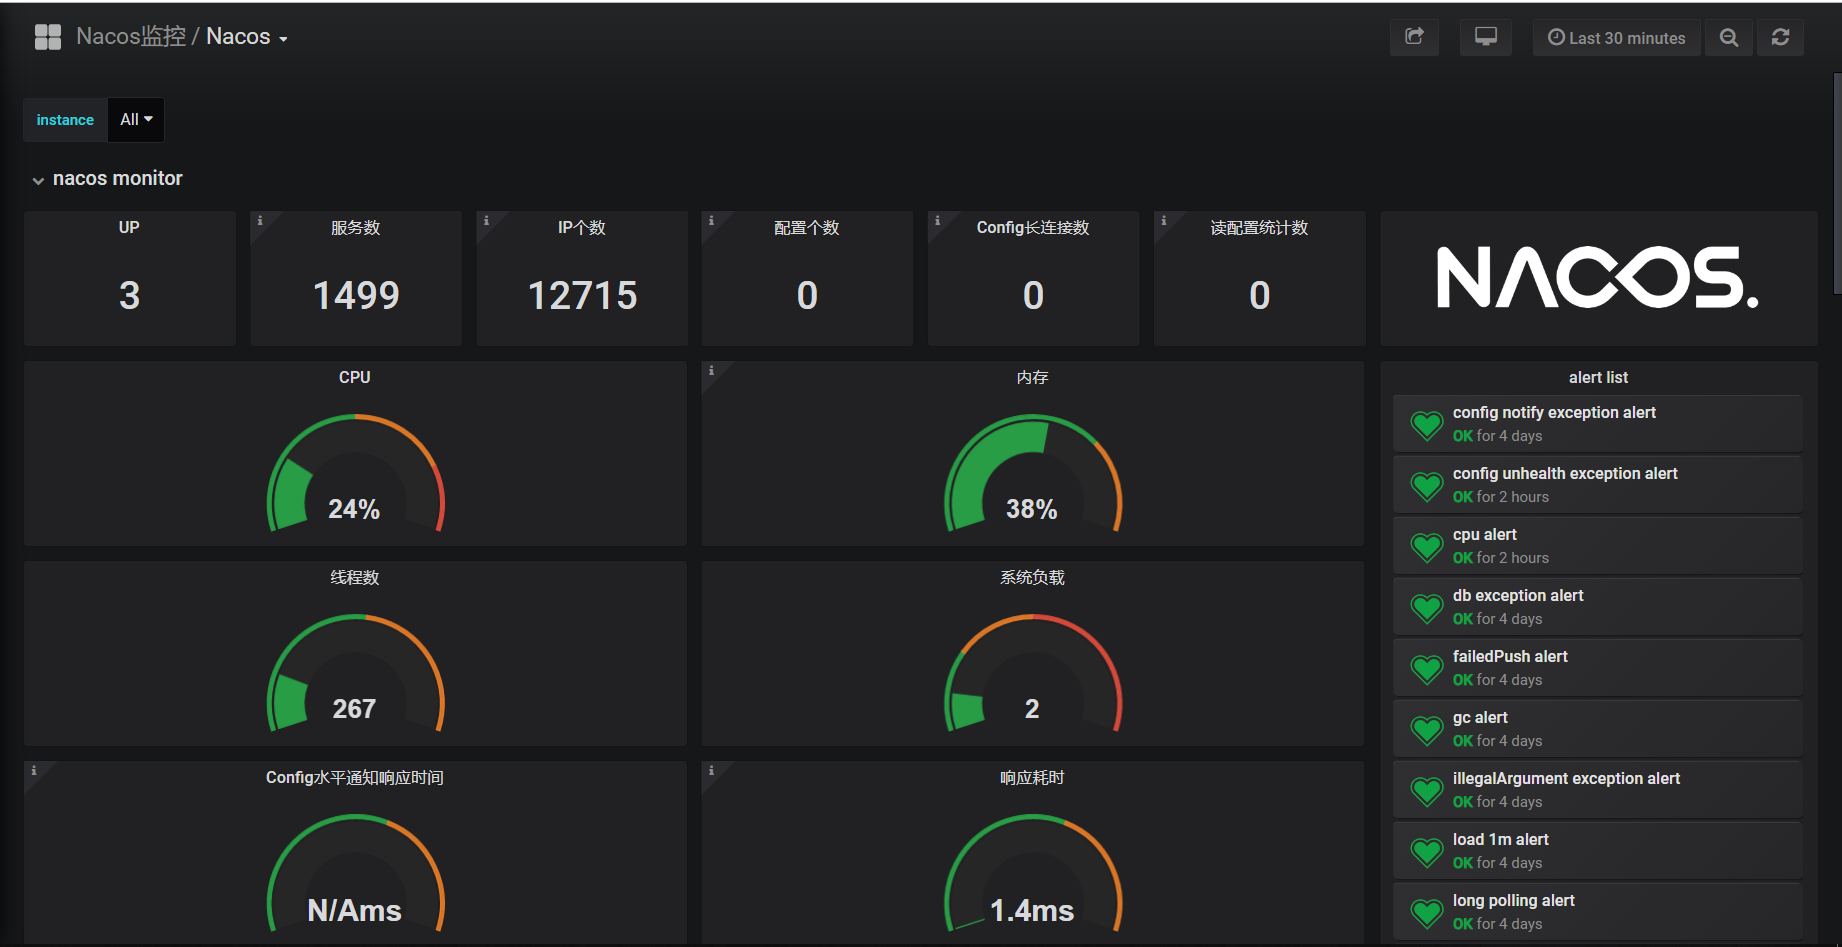The height and width of the screenshot is (947, 1842).
Task: Click heart icon of illegalArgument exception alert
Action: (x=1427, y=792)
